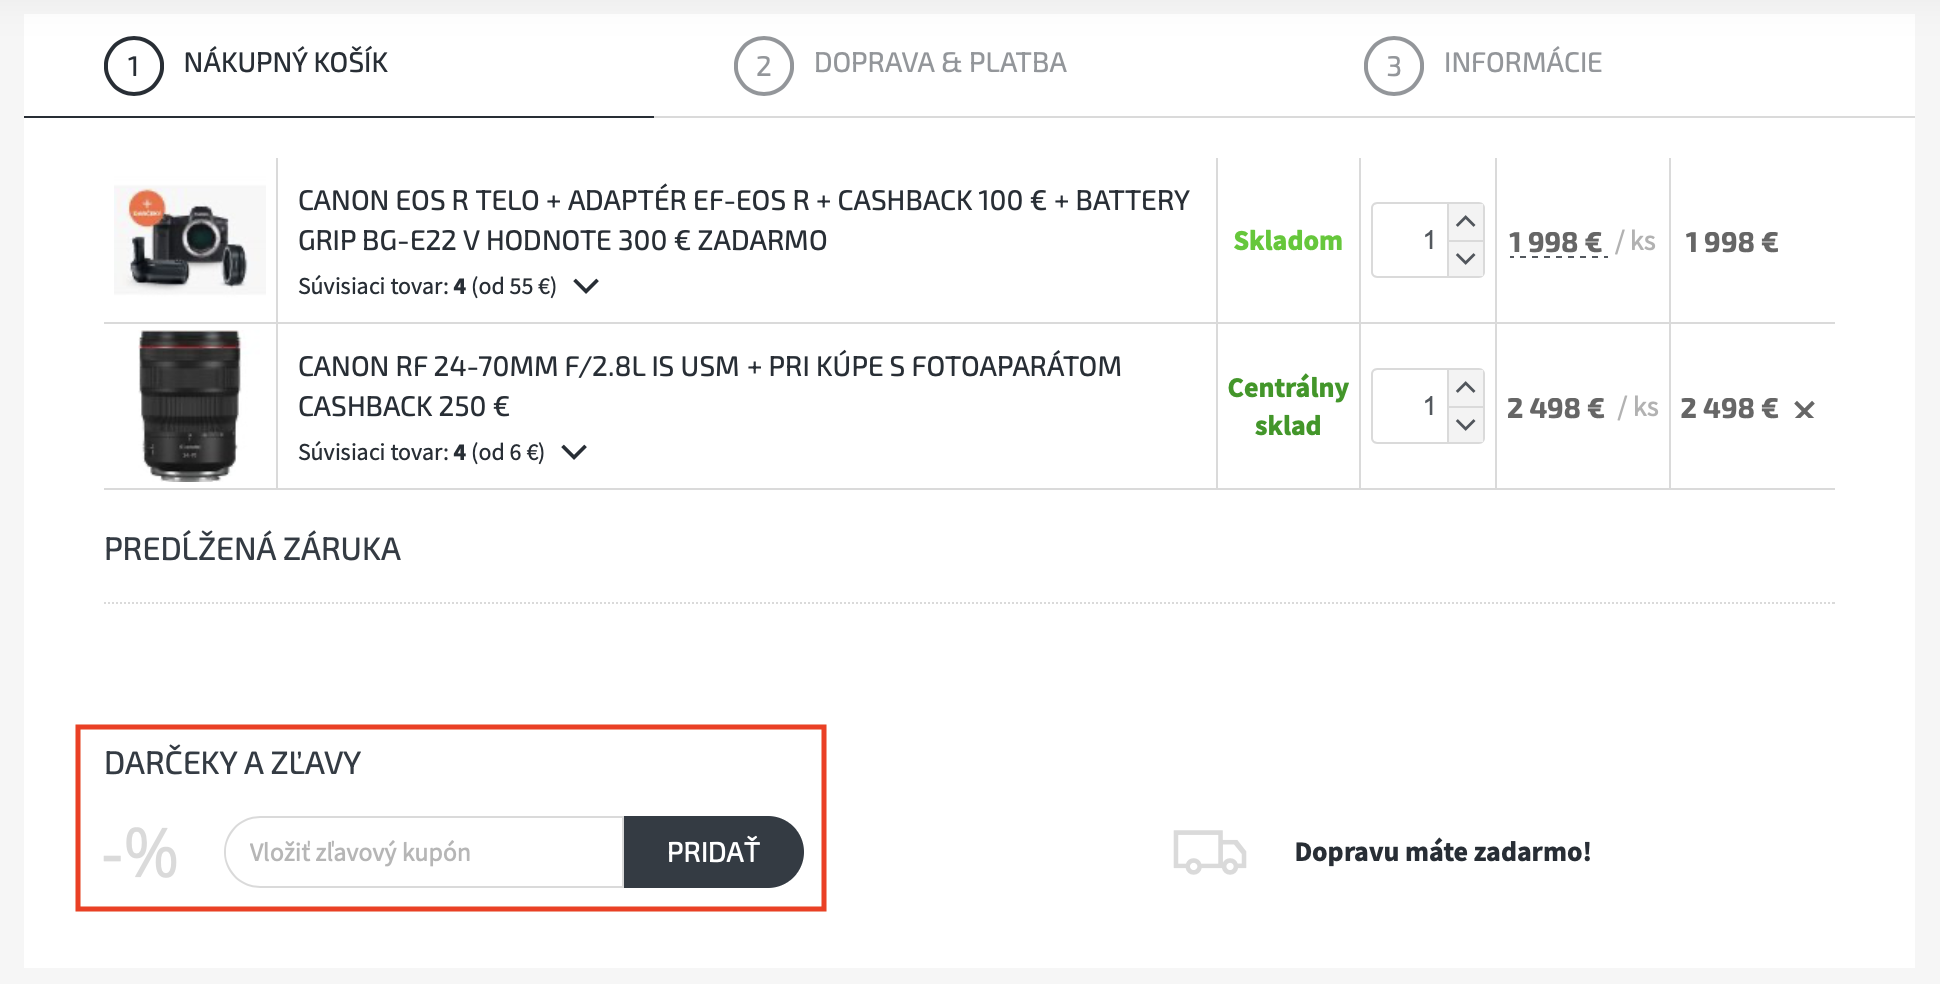1940x984 pixels.
Task: Open the RF 24-70mm lens thumbnail
Action: (190, 405)
